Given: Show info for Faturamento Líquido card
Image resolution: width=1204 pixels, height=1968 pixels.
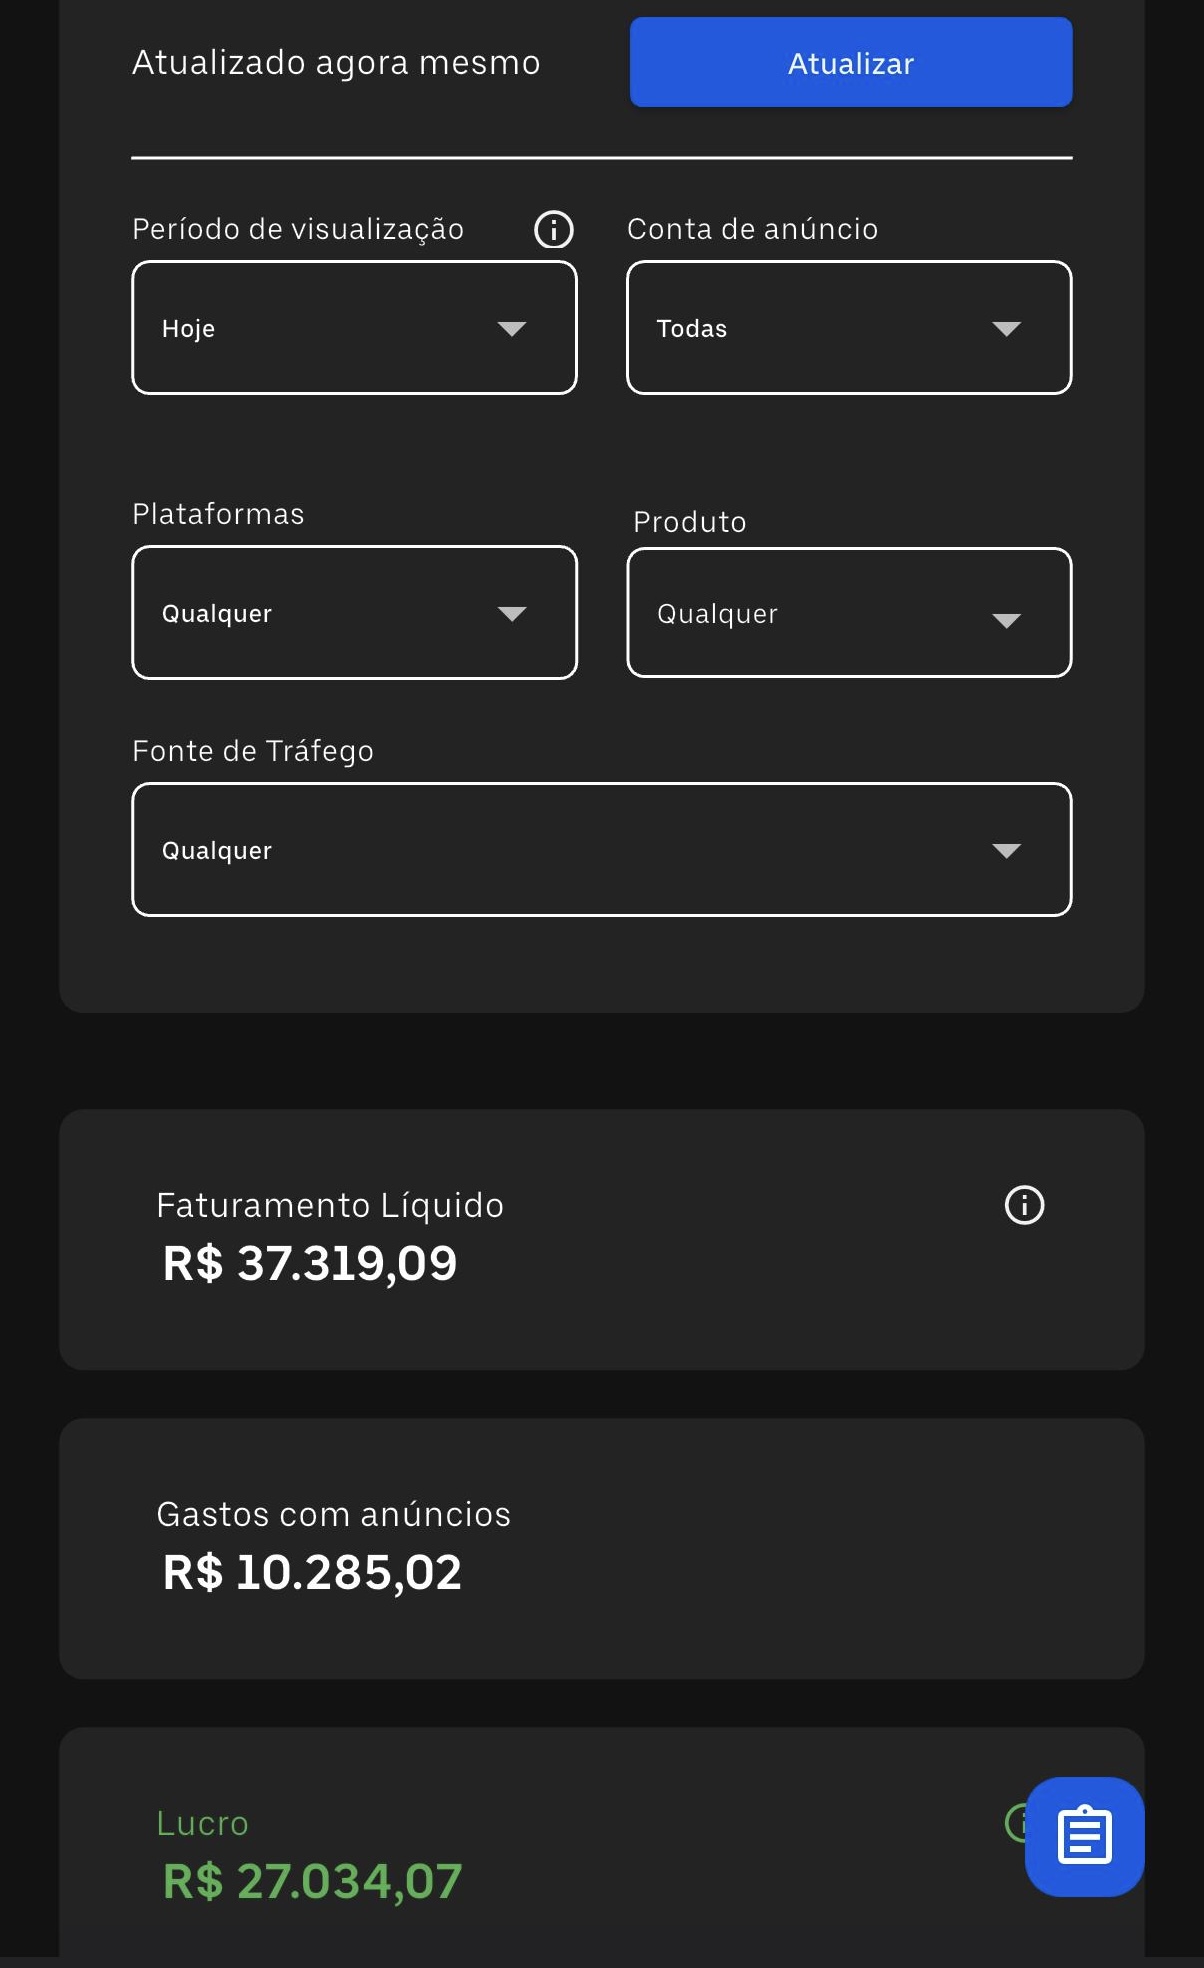Looking at the screenshot, I should point(1024,1205).
